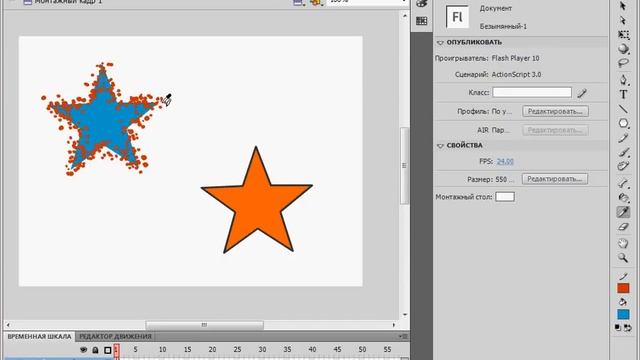Select the Hand tool

(623, 244)
